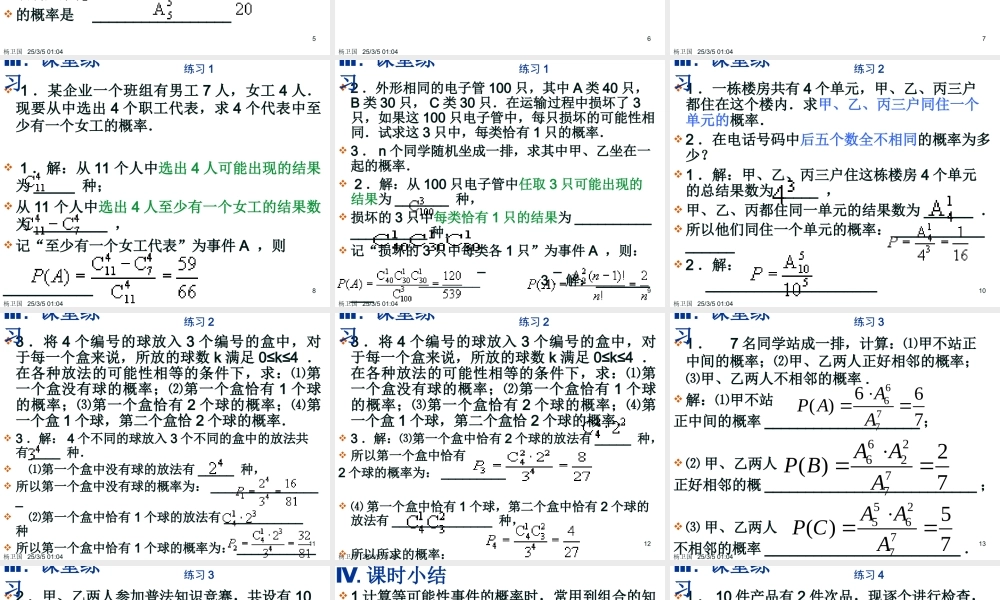This screenshot has width=1000, height=600.
Task: Click slide page number 7
Action: 983,38
